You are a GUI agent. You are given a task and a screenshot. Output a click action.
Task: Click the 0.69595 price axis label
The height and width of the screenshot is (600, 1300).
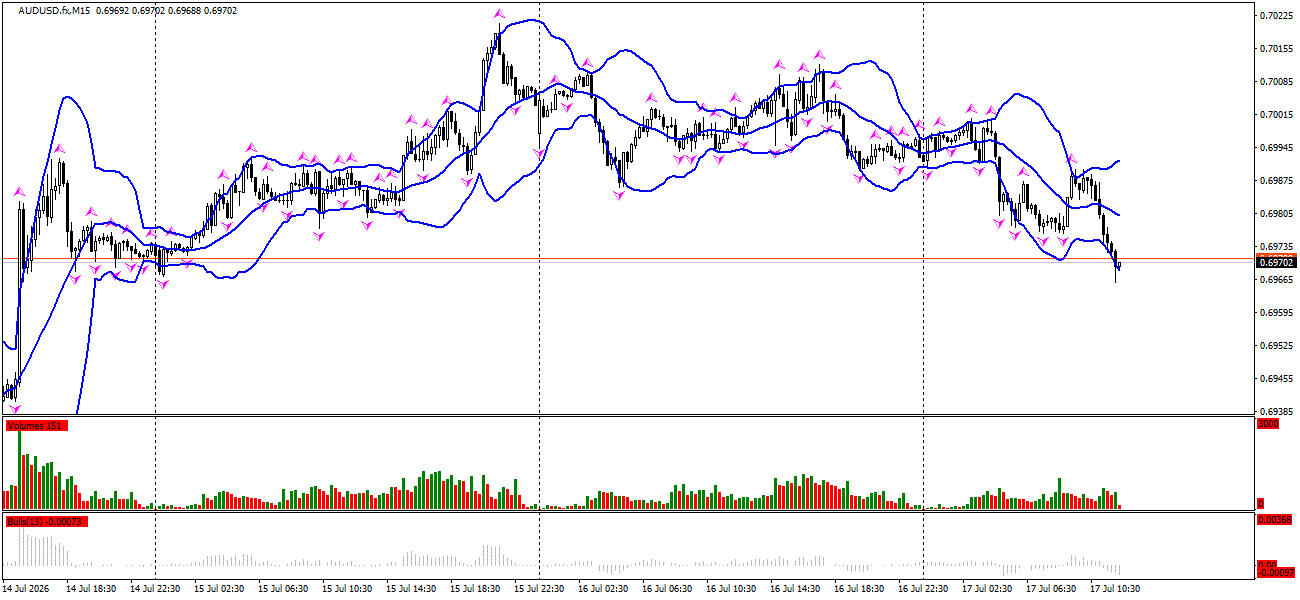pos(1277,312)
